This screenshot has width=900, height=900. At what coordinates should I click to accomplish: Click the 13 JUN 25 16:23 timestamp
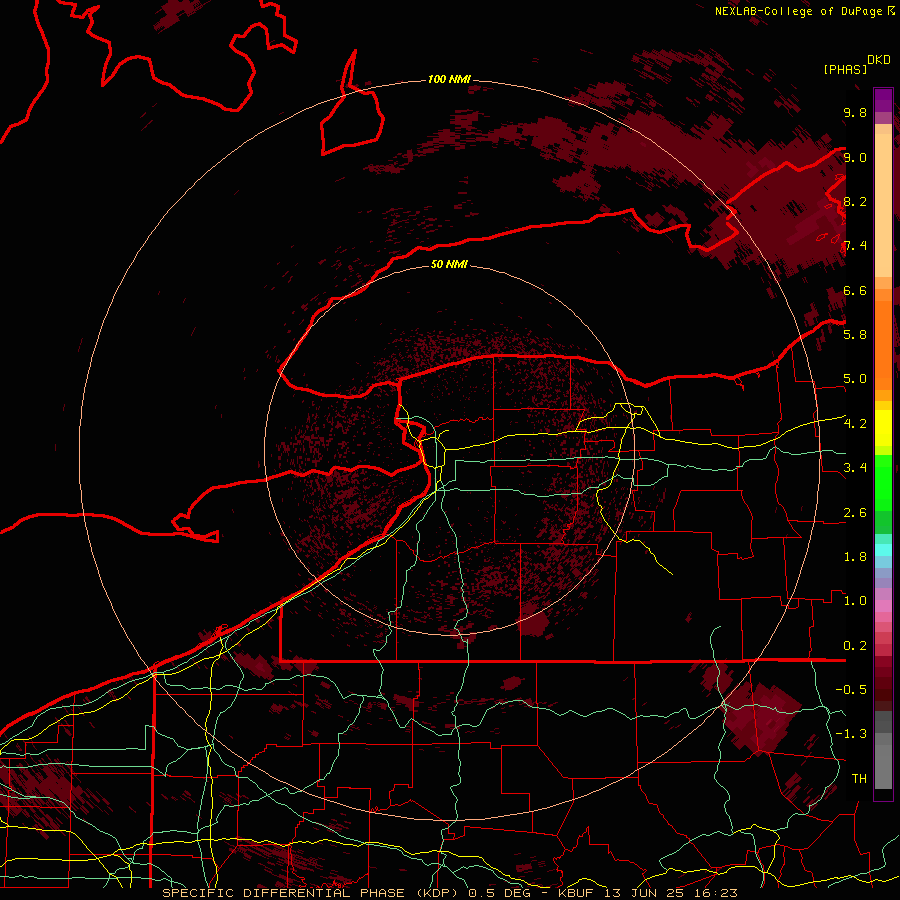pos(672,893)
